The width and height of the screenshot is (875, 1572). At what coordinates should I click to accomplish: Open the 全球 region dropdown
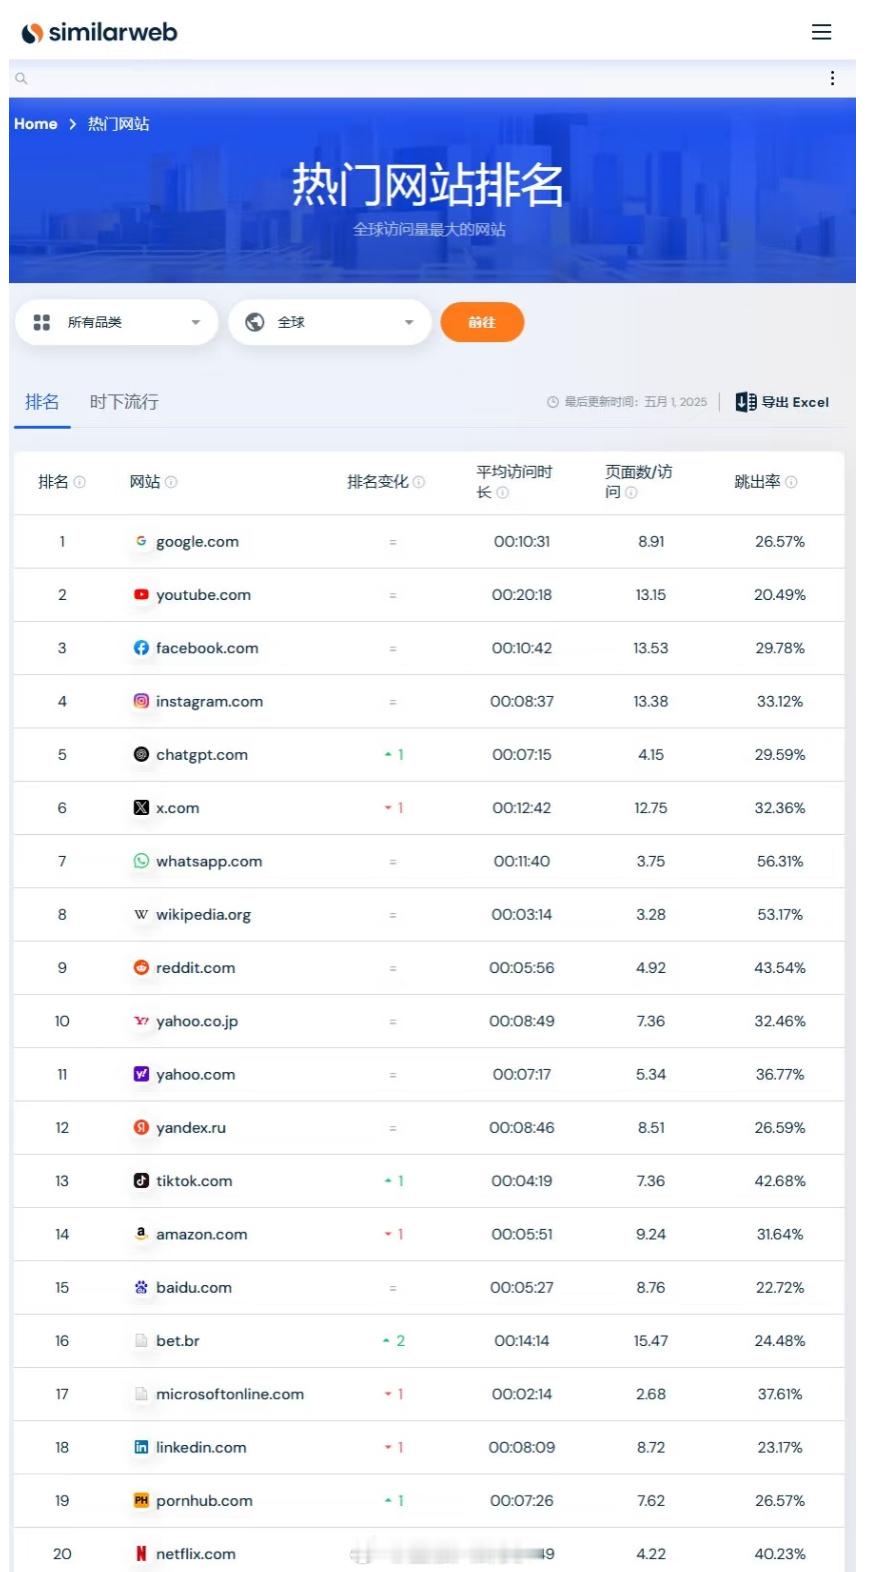[x=330, y=322]
